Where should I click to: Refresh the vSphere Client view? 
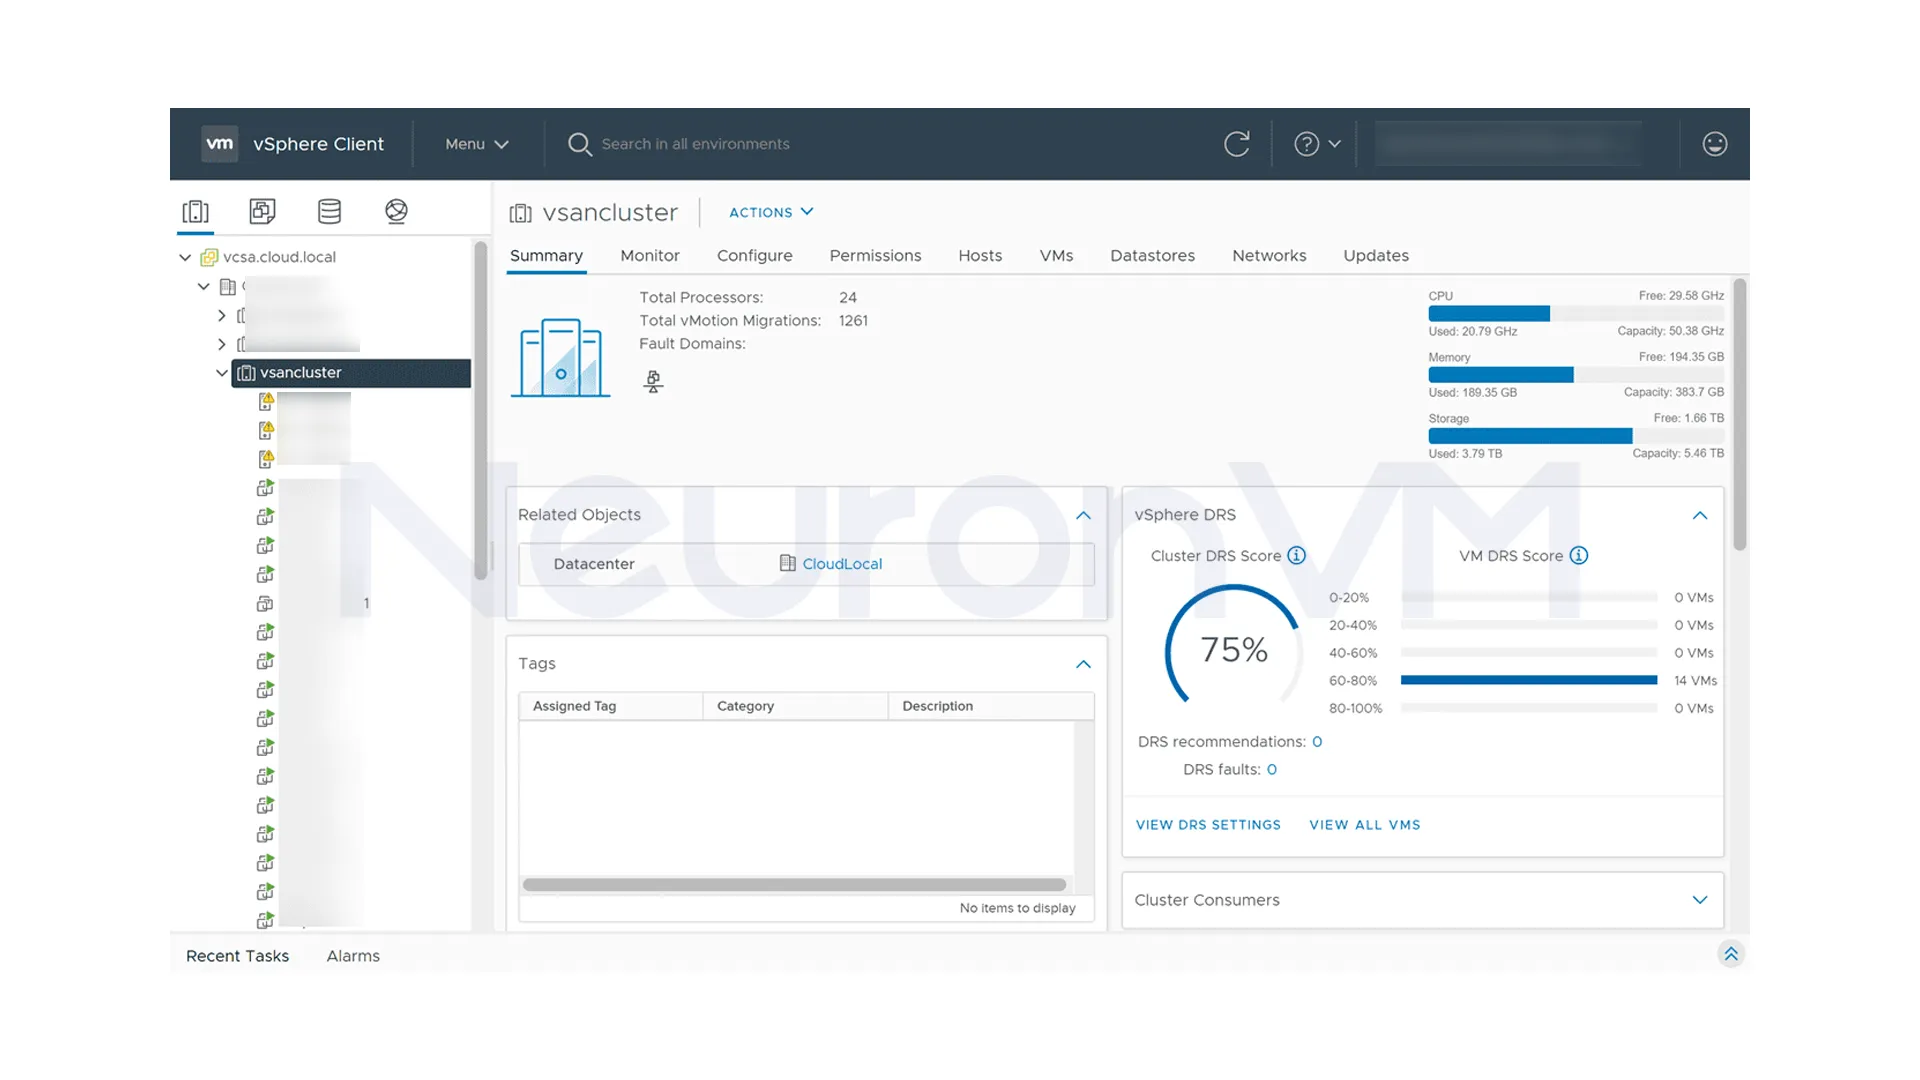click(1237, 143)
